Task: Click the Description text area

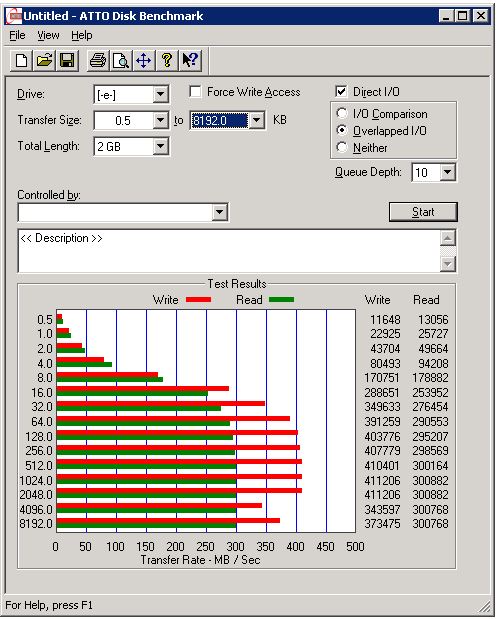Action: [229, 251]
